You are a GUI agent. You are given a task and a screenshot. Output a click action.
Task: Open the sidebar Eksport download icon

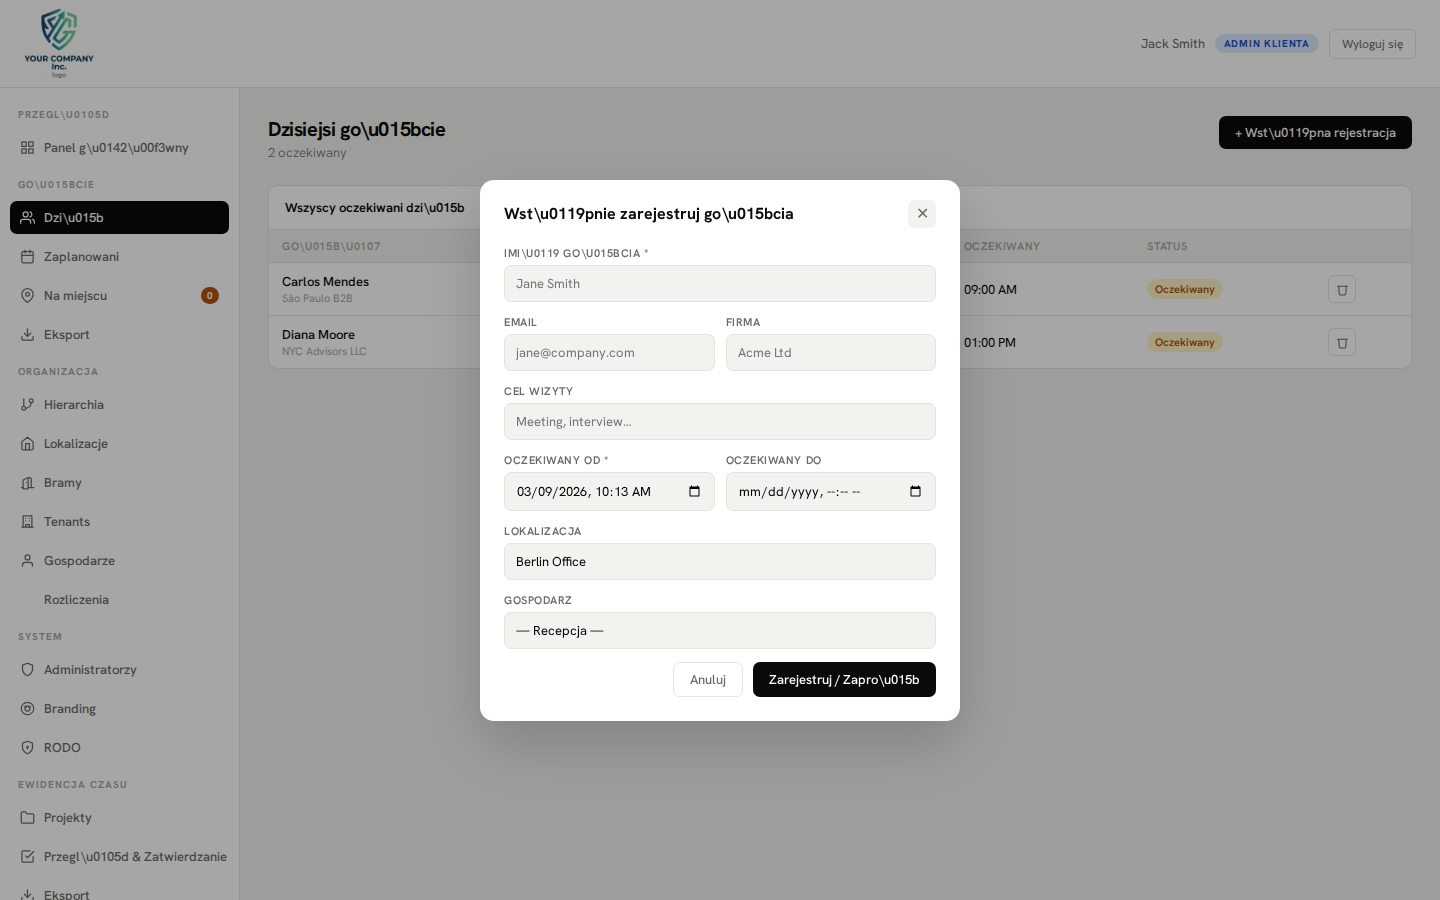[28, 334]
